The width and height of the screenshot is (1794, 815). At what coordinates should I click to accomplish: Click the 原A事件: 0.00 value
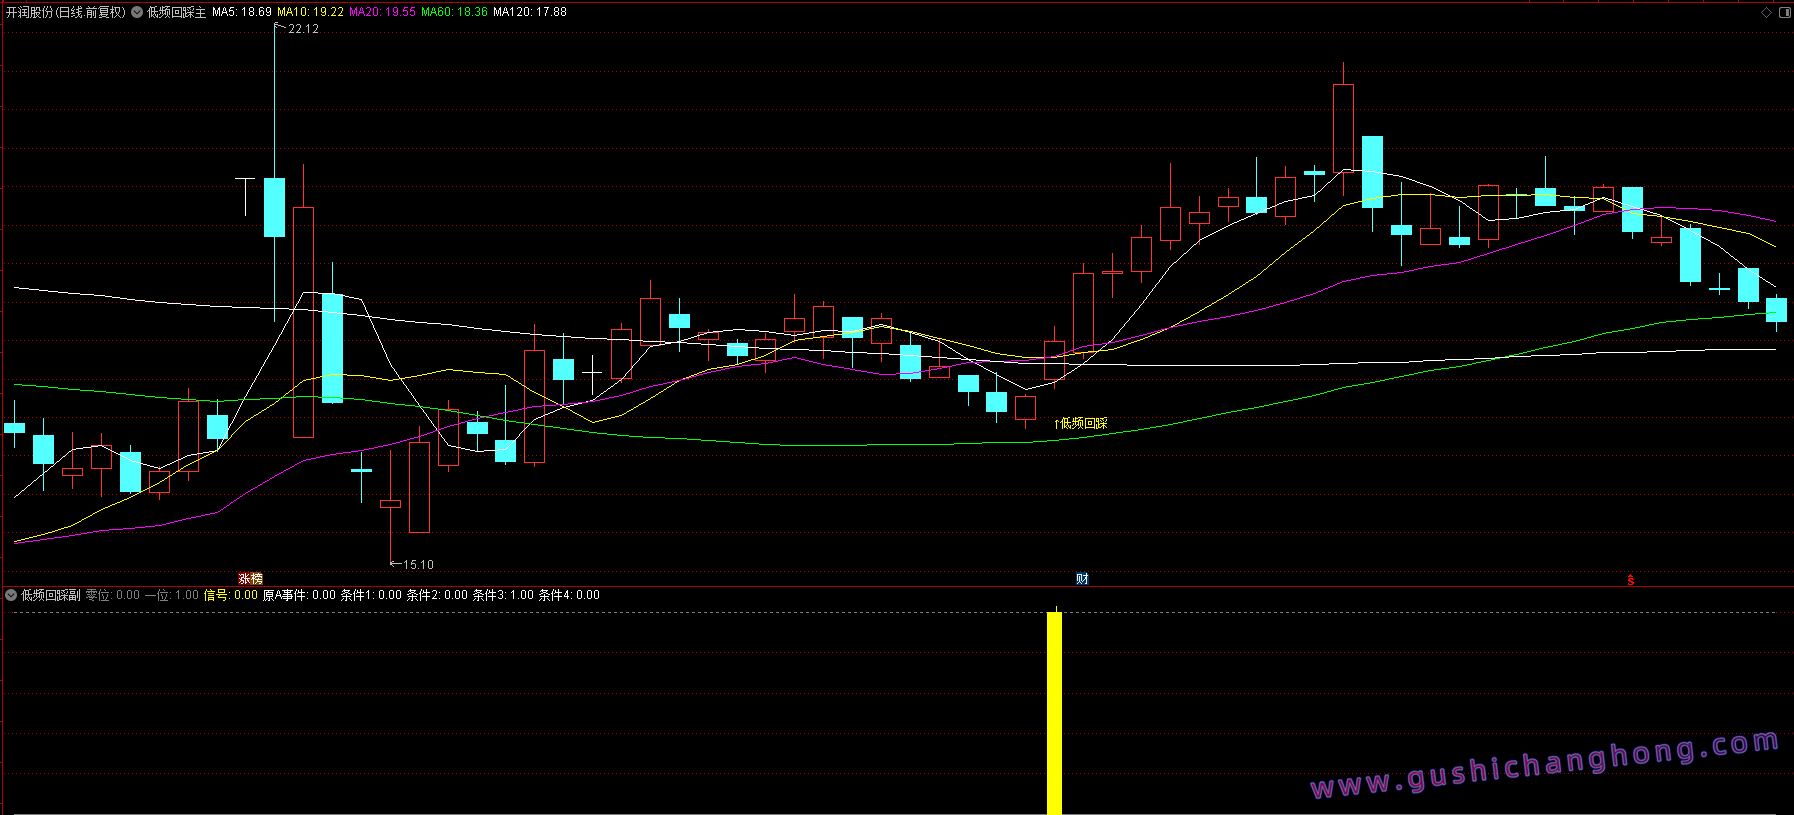(x=299, y=595)
